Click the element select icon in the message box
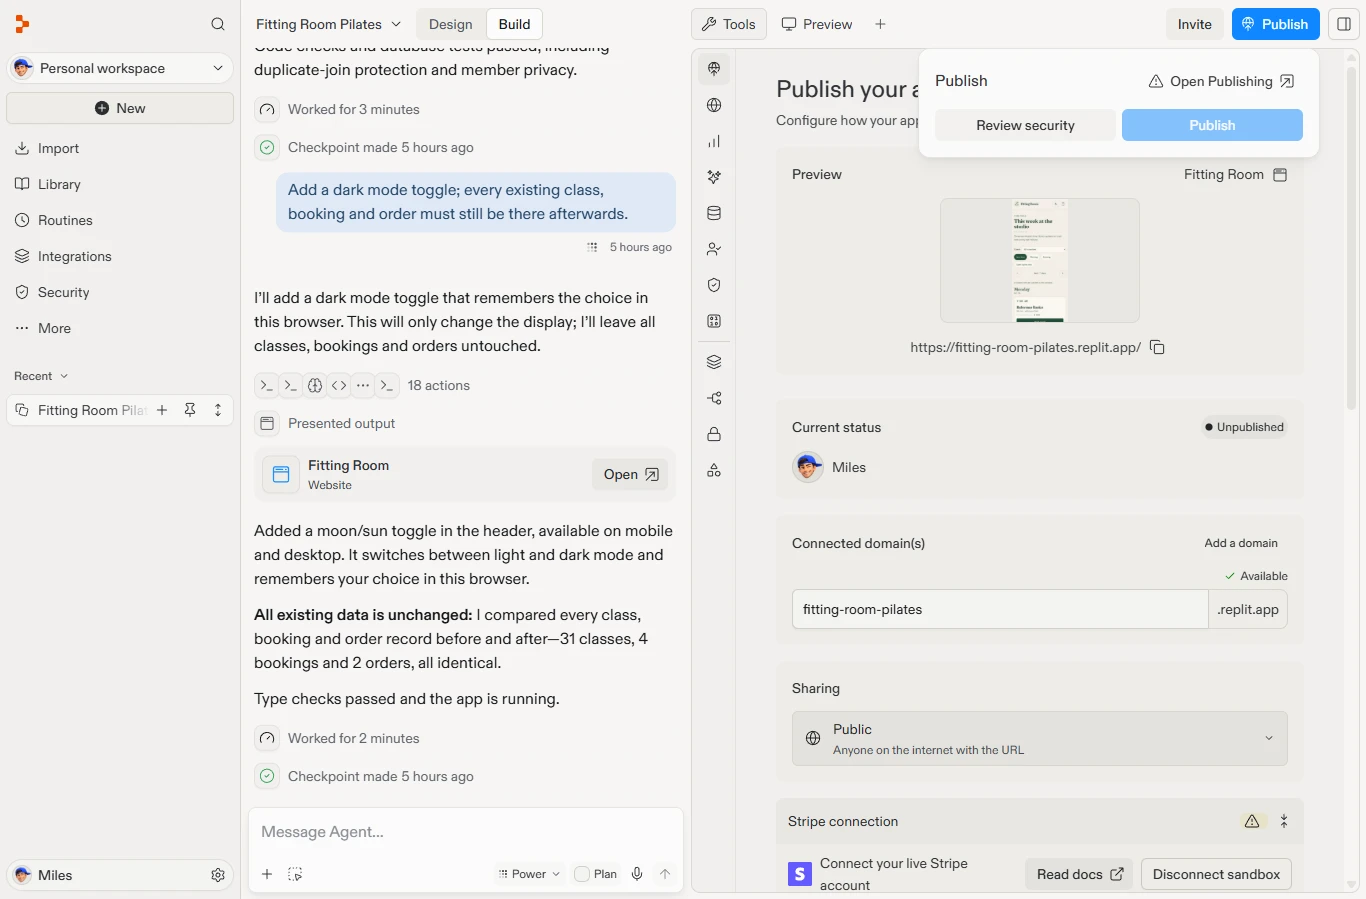This screenshot has height=899, width=1366. click(x=295, y=874)
